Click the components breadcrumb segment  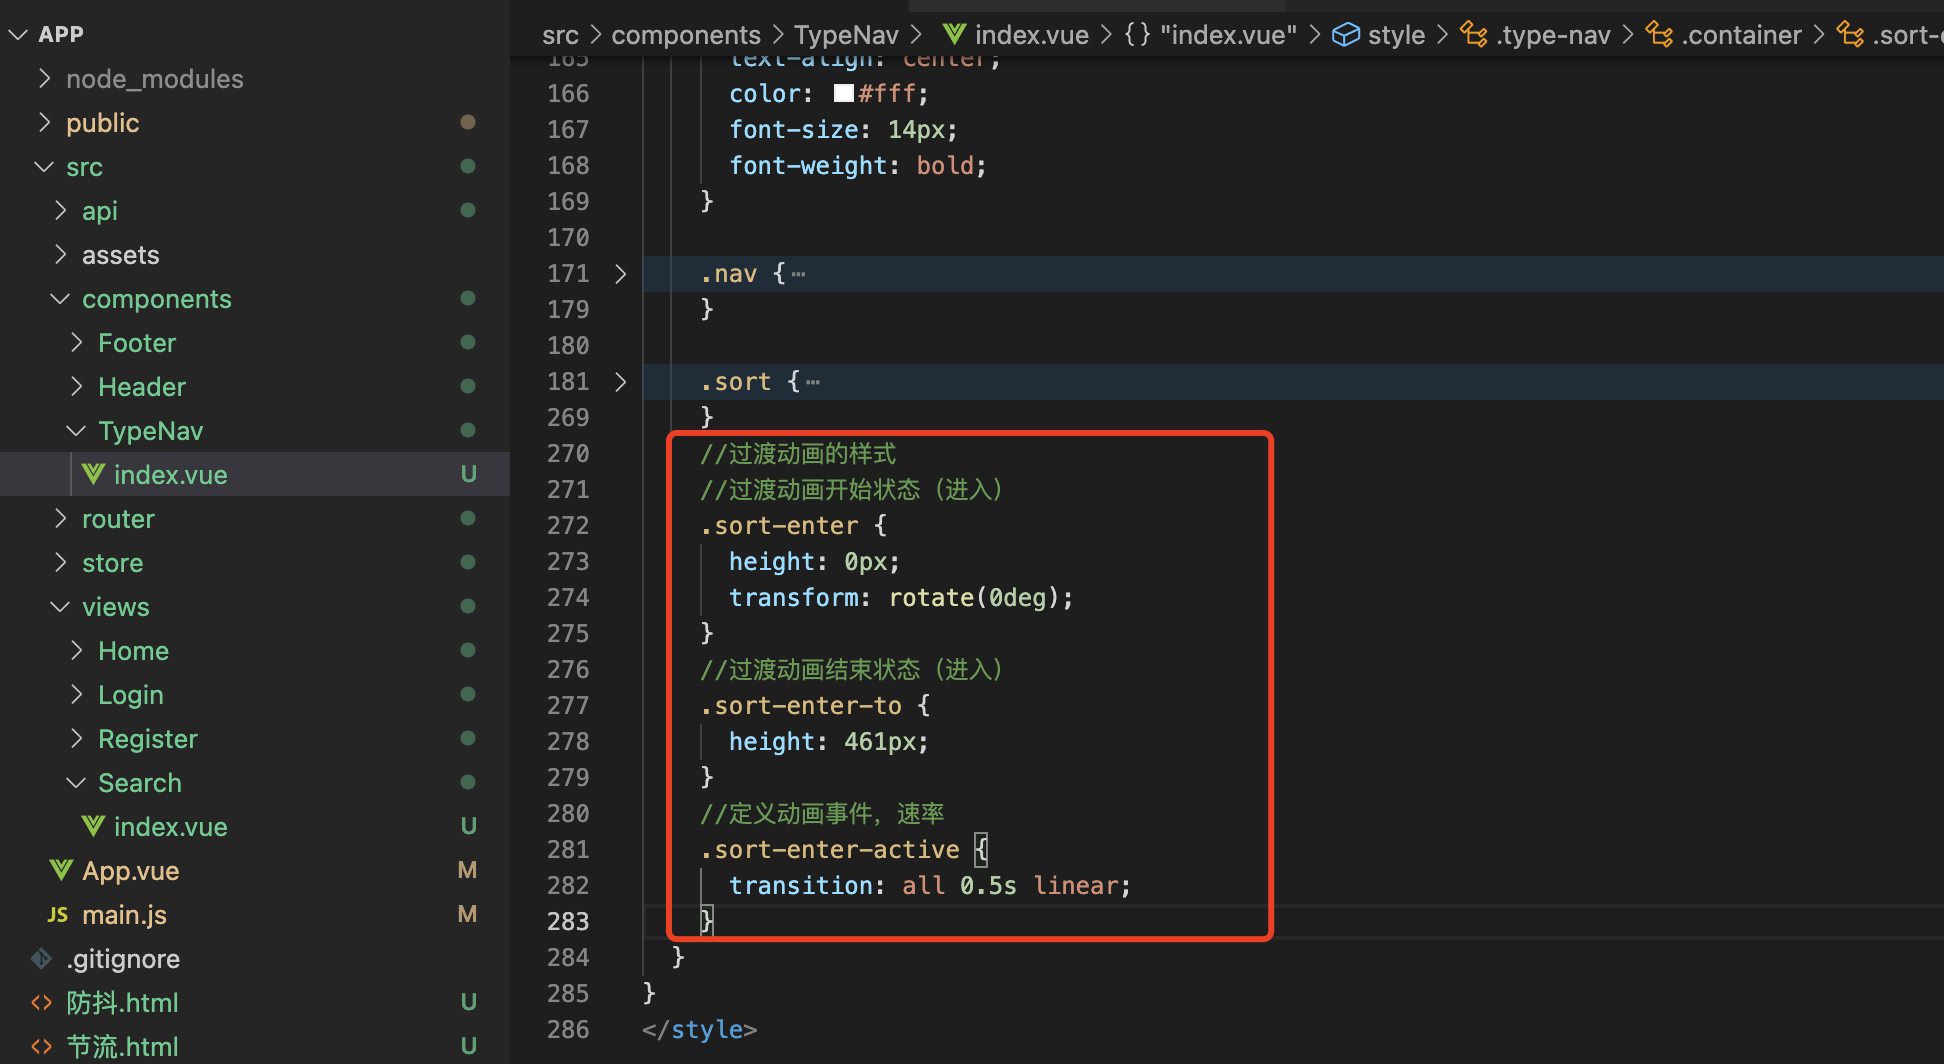[686, 35]
